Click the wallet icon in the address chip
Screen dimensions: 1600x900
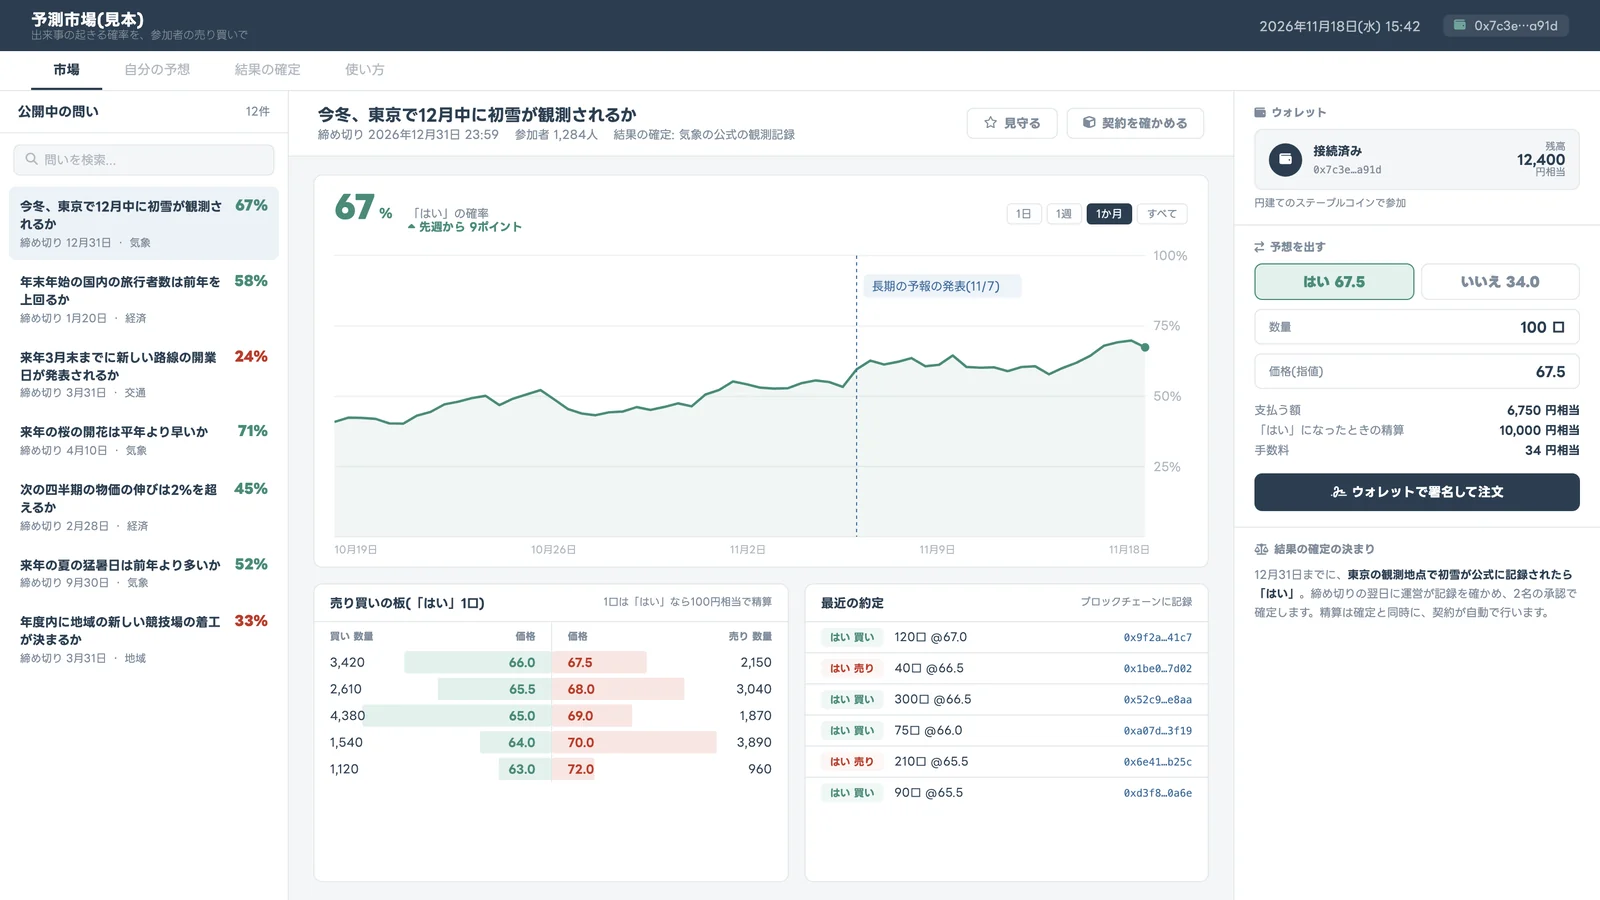(x=1460, y=25)
